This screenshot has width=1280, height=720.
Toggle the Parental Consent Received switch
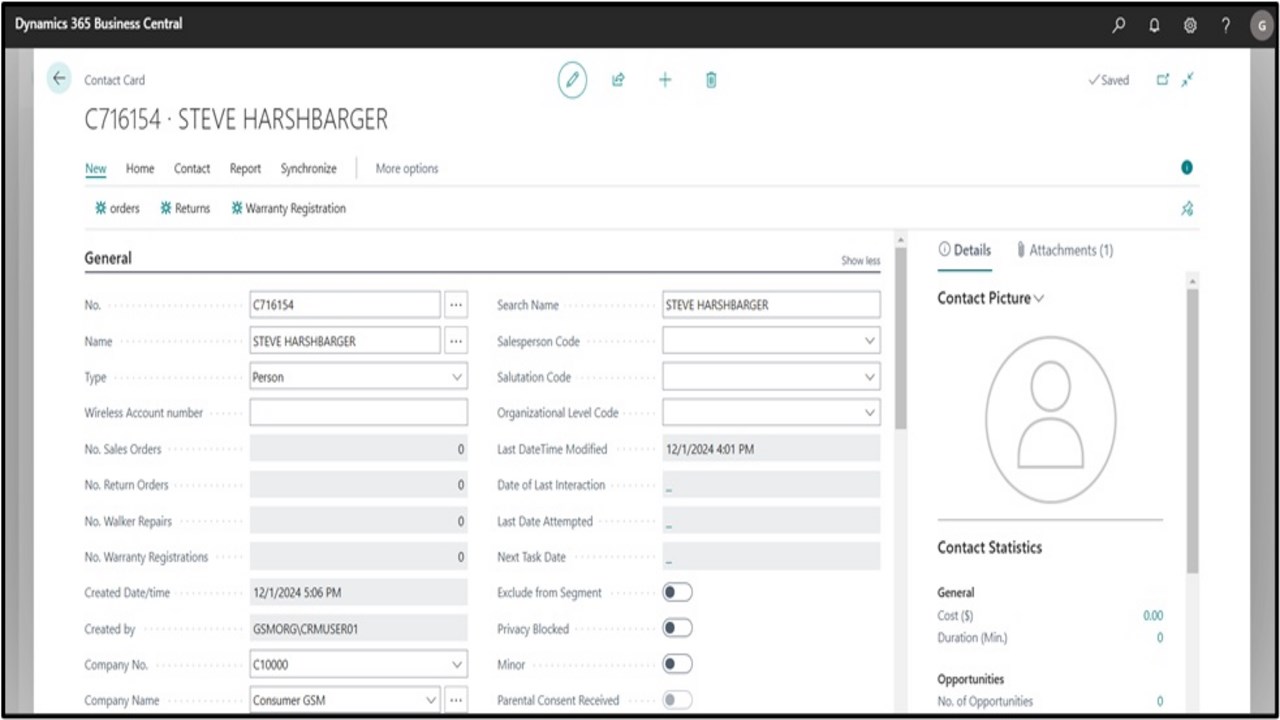677,700
